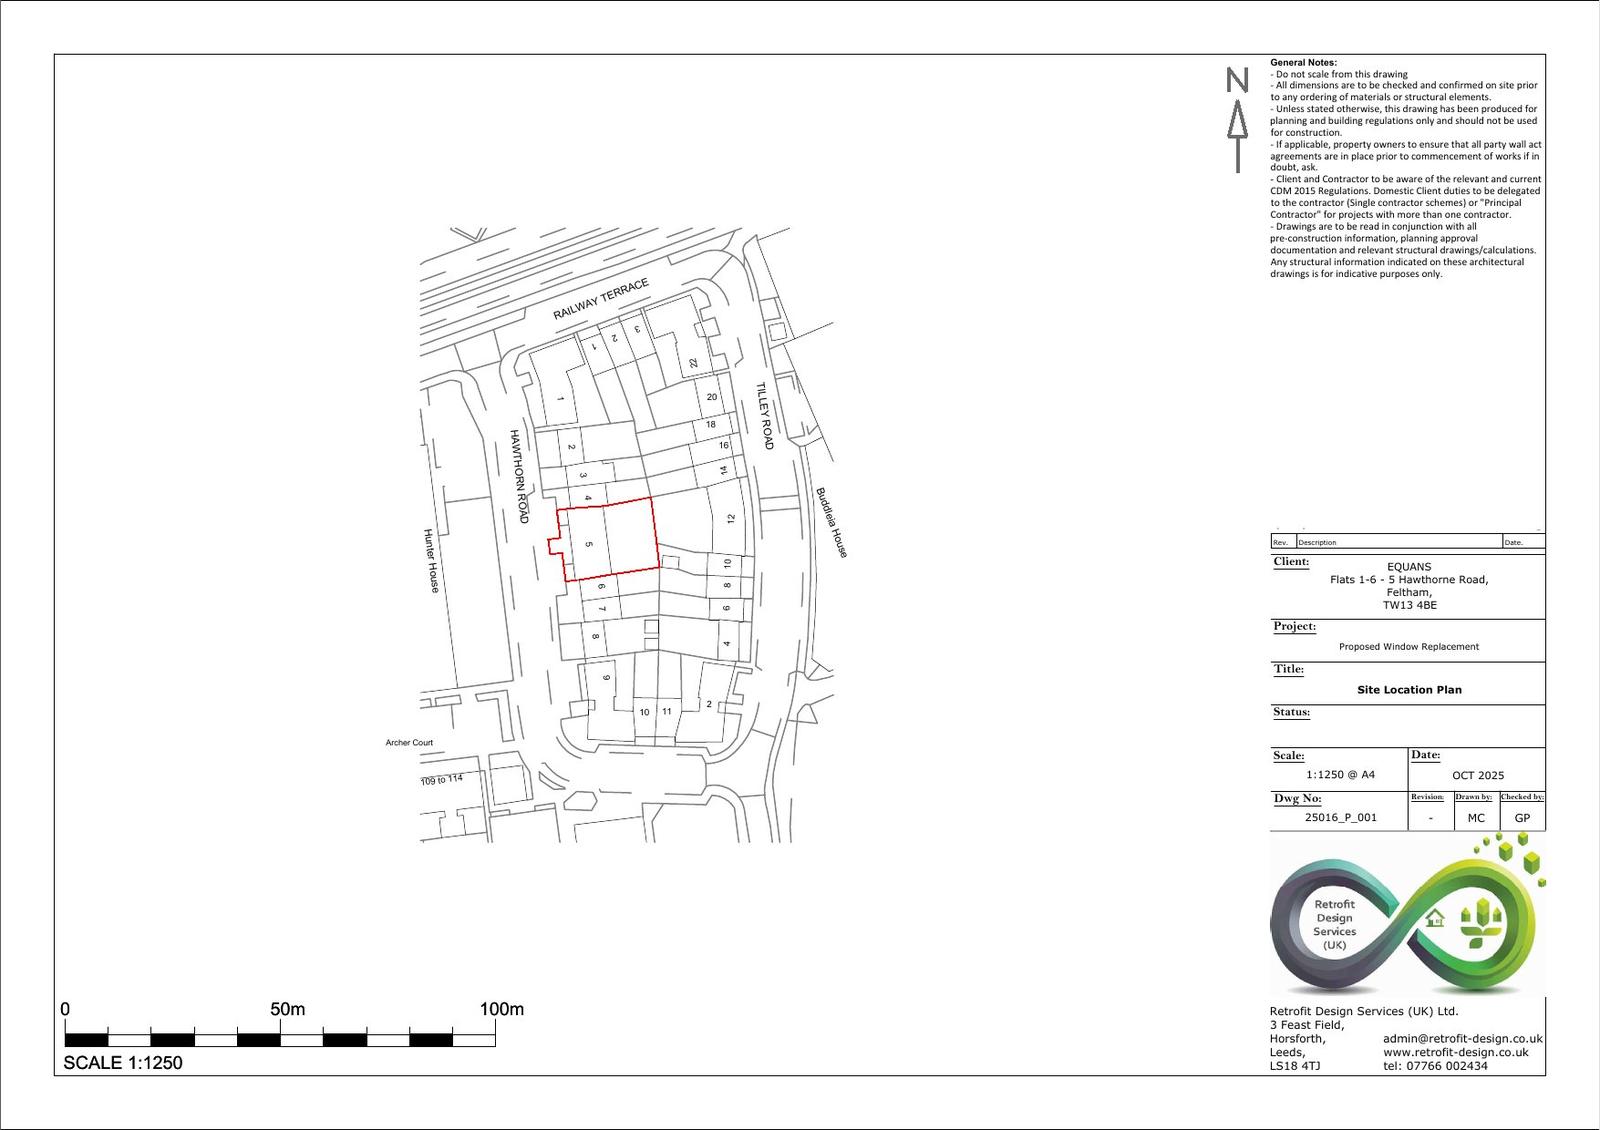
Task: Open the Rev. column in the revision table
Action: coord(1281,542)
